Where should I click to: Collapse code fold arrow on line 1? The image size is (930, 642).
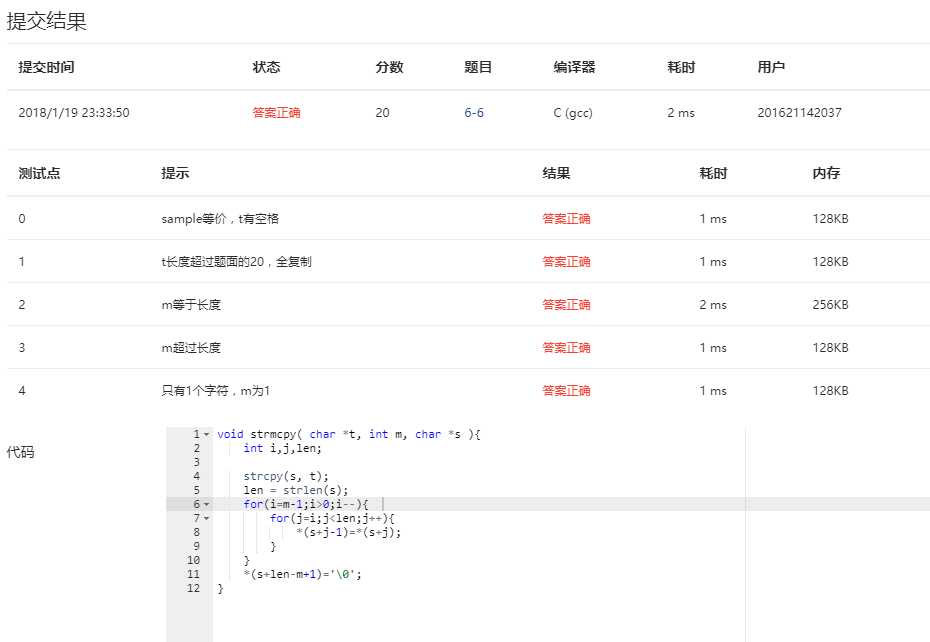tap(206, 434)
